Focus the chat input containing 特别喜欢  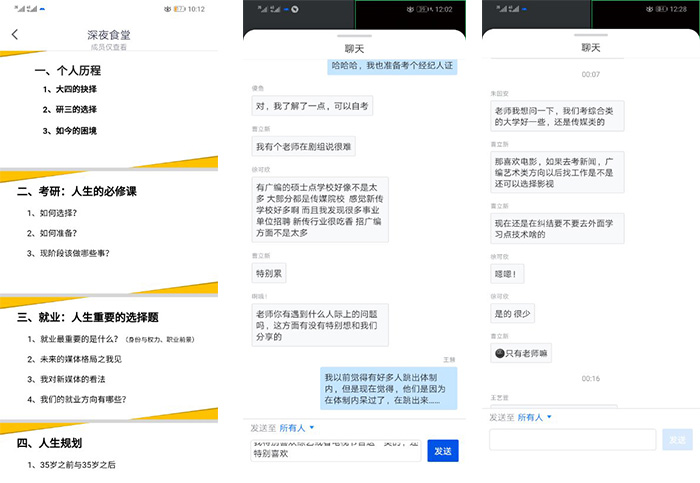click(x=336, y=451)
